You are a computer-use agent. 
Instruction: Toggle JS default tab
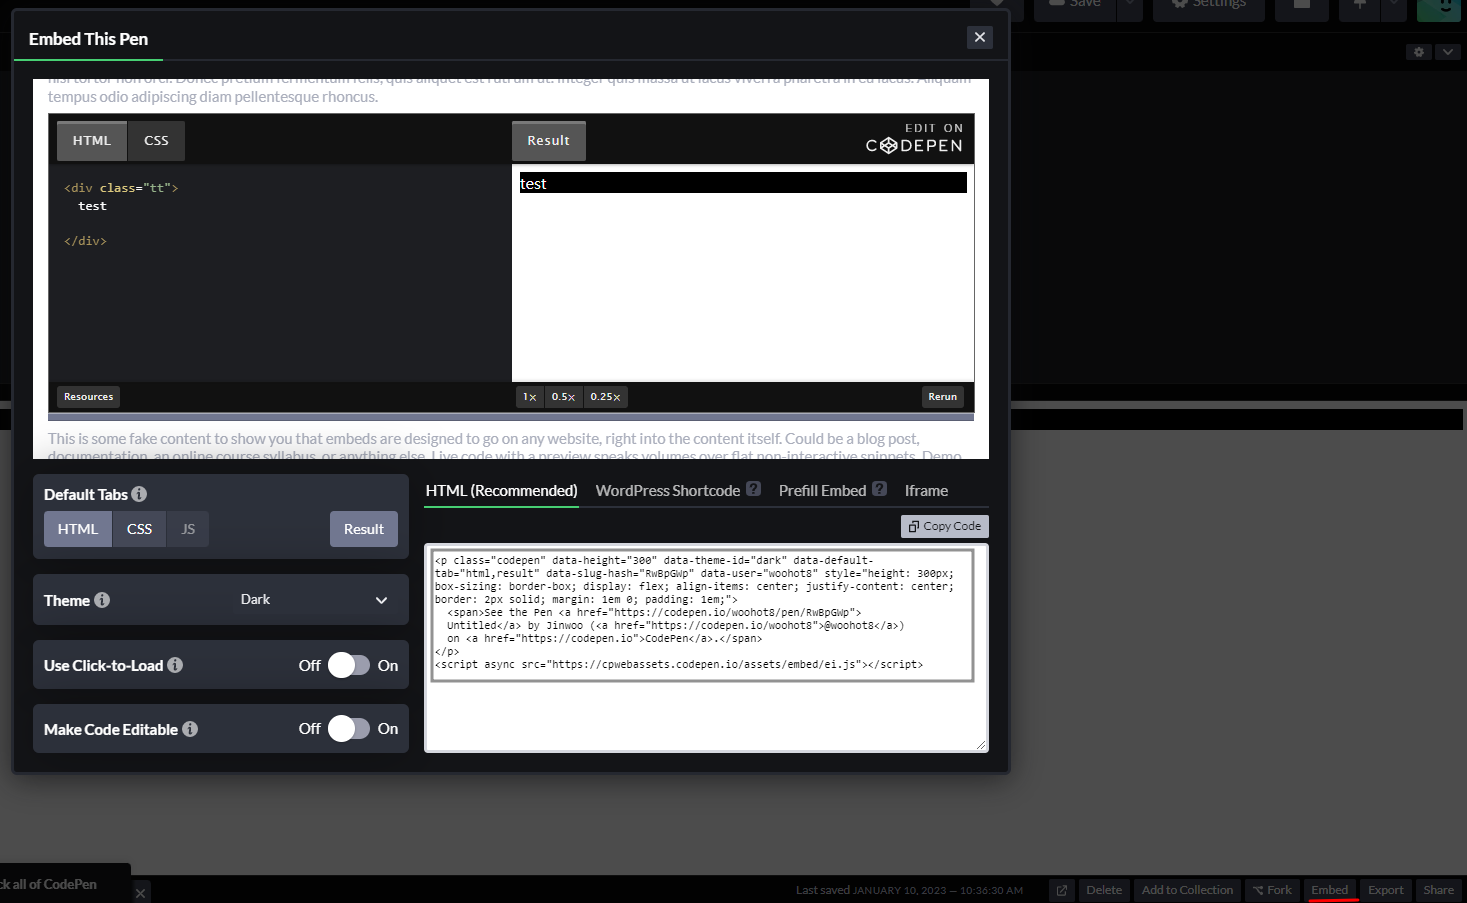(x=188, y=529)
